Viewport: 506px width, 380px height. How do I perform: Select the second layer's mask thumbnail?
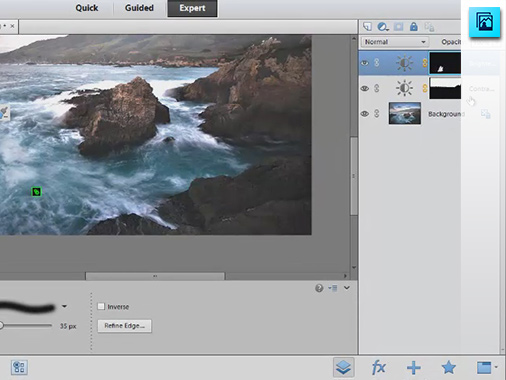pos(445,88)
